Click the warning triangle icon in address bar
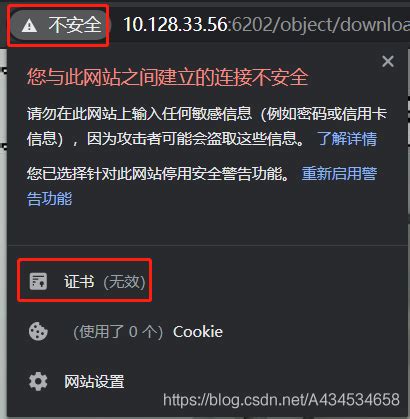Image resolution: width=410 pixels, height=419 pixels. tap(29, 25)
